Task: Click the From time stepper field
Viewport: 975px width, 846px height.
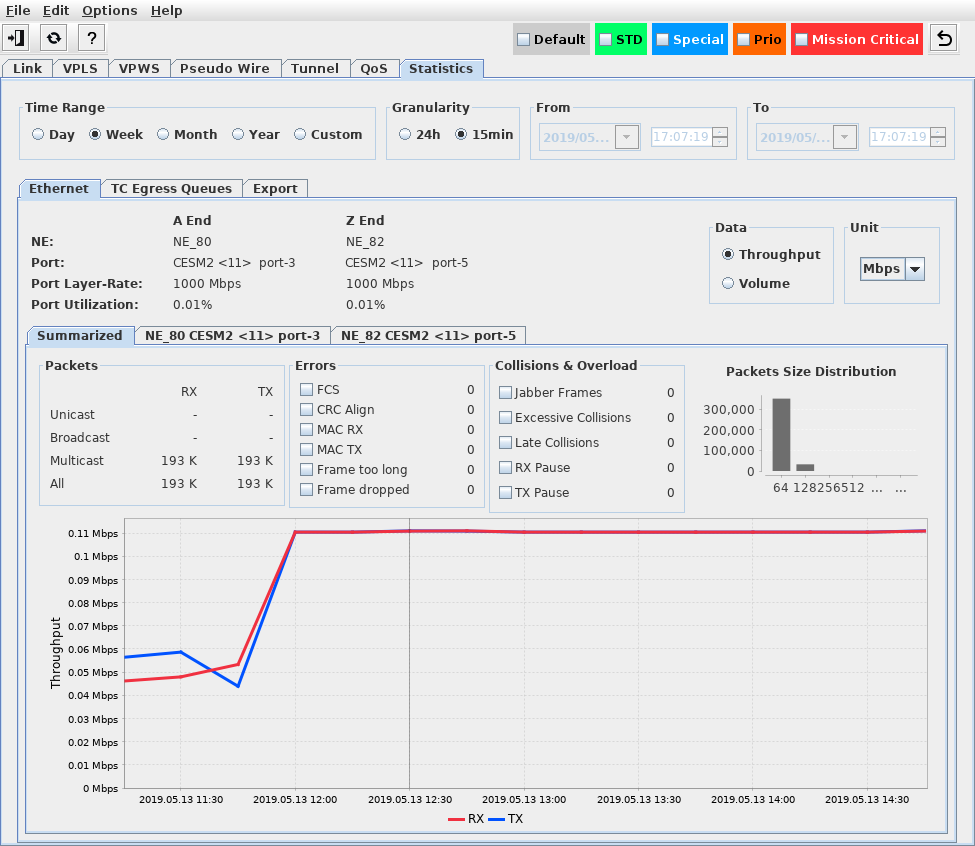Action: (x=680, y=137)
